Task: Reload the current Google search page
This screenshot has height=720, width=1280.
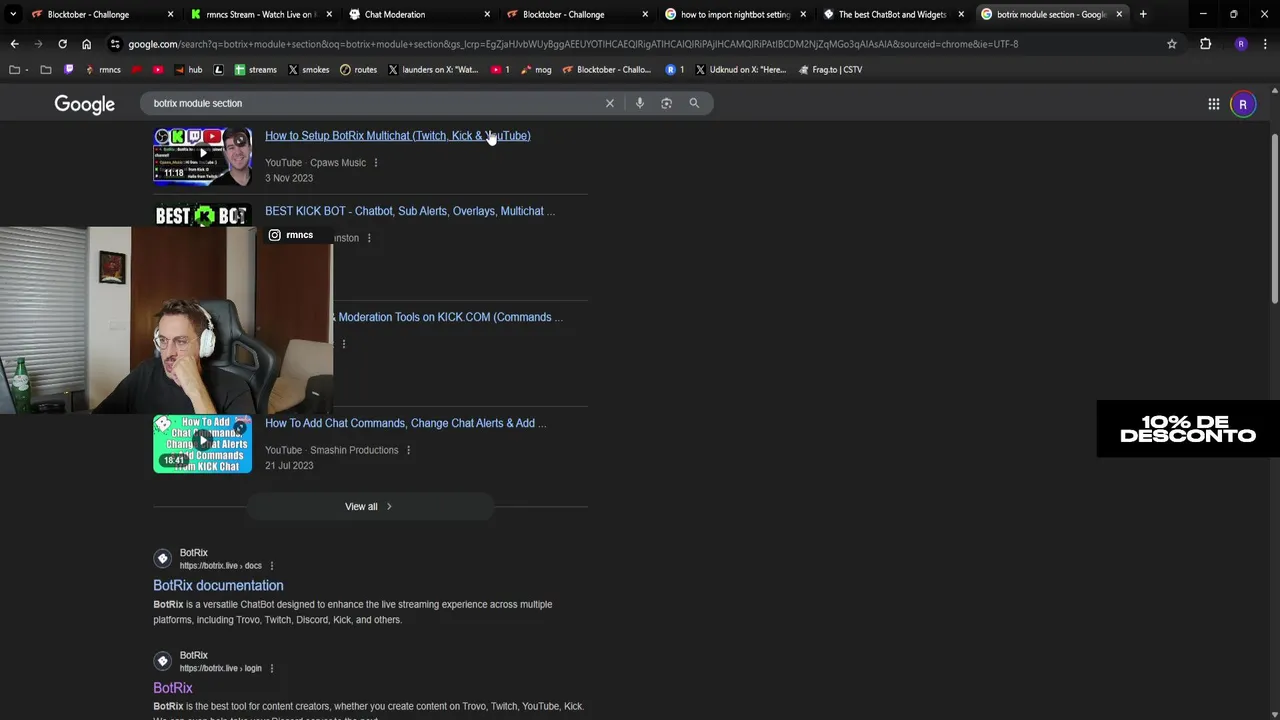Action: point(62,44)
